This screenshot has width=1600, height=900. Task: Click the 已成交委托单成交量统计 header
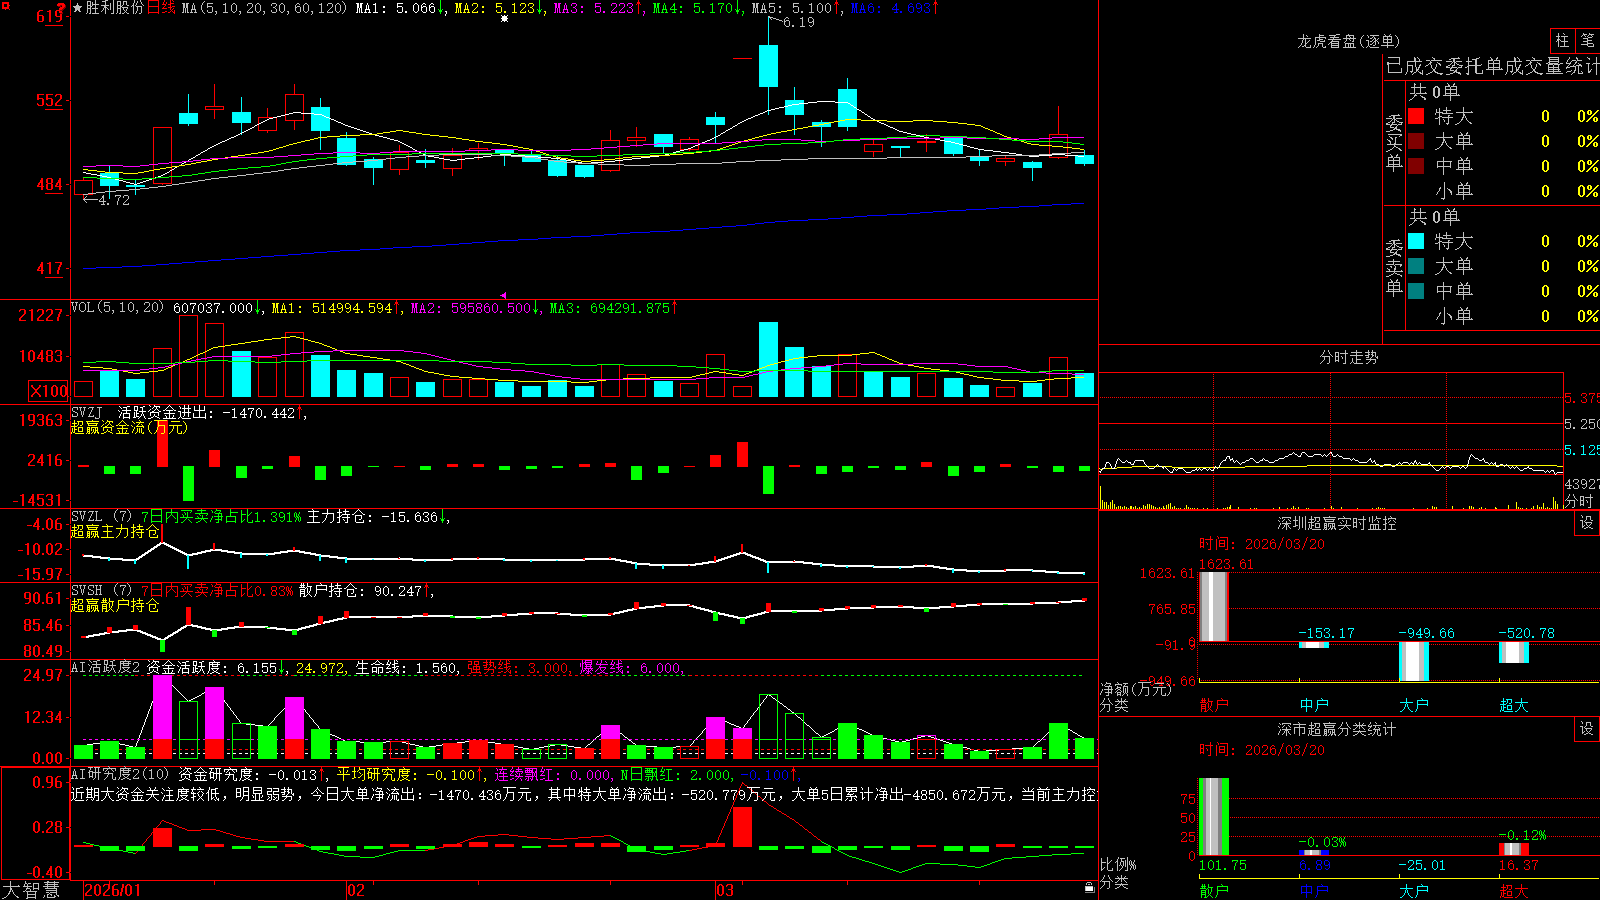click(1492, 66)
